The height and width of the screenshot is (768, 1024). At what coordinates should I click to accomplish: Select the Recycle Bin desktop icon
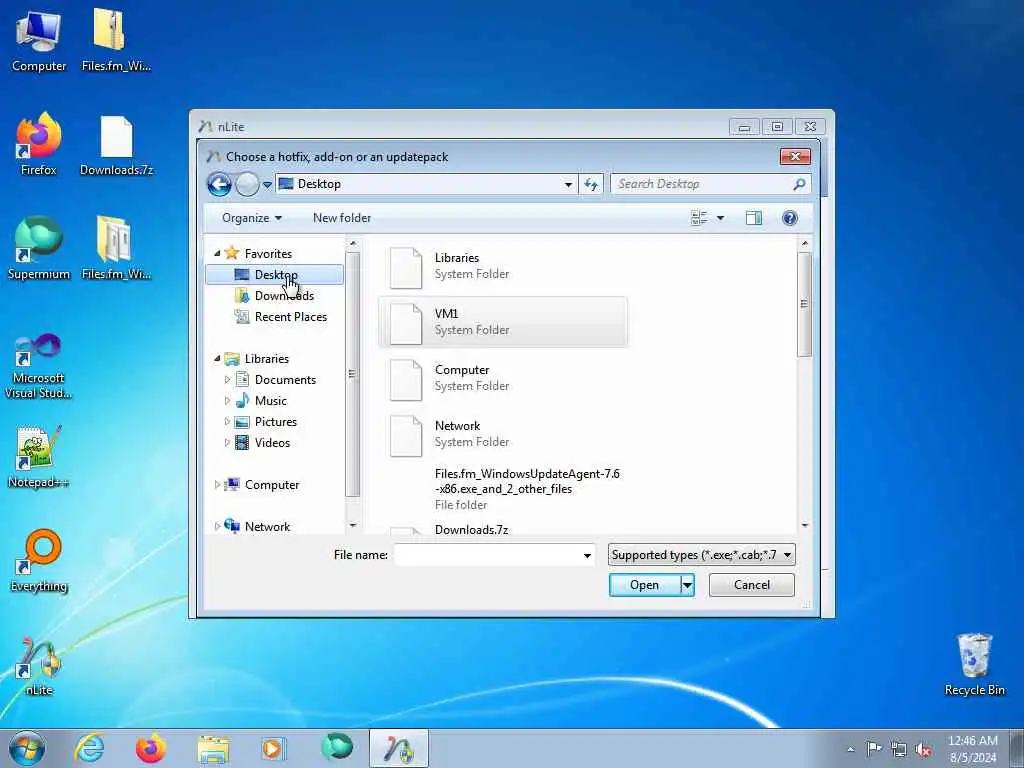pos(974,664)
